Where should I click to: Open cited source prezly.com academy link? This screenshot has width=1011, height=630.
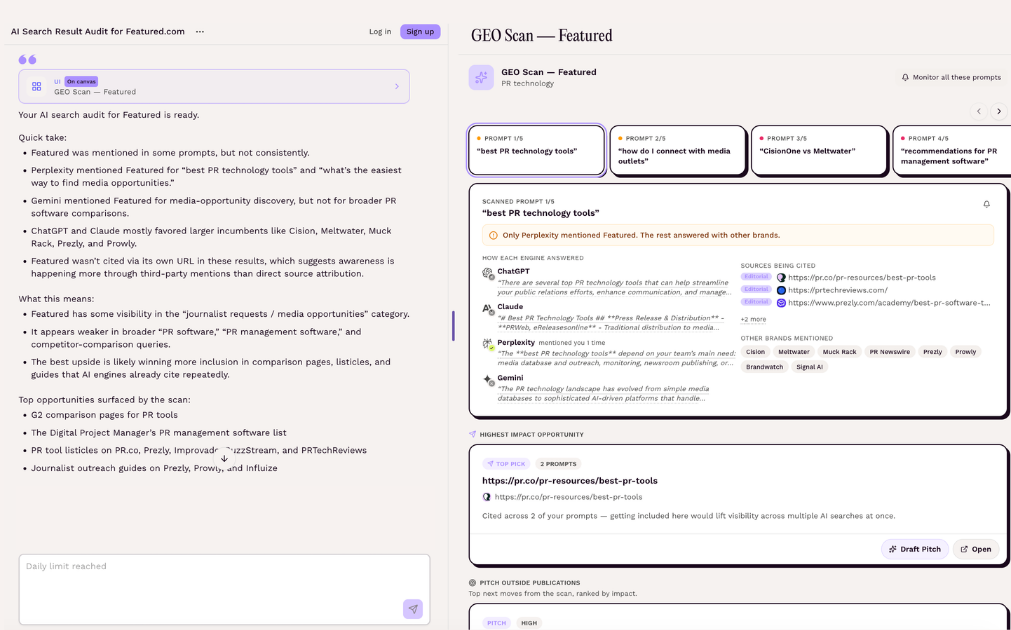tap(889, 302)
